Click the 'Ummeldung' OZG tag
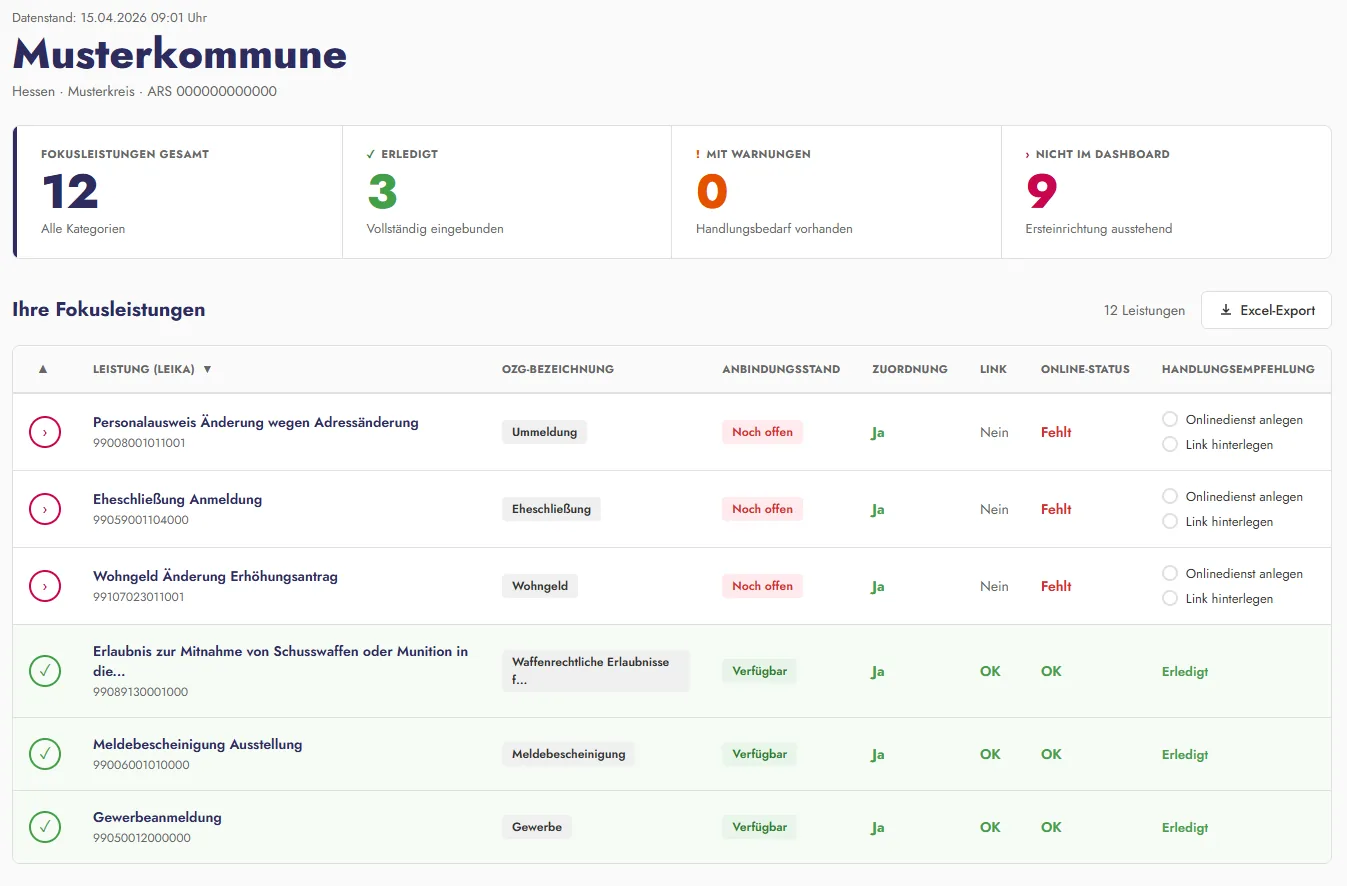The image size is (1347, 886). [x=544, y=432]
